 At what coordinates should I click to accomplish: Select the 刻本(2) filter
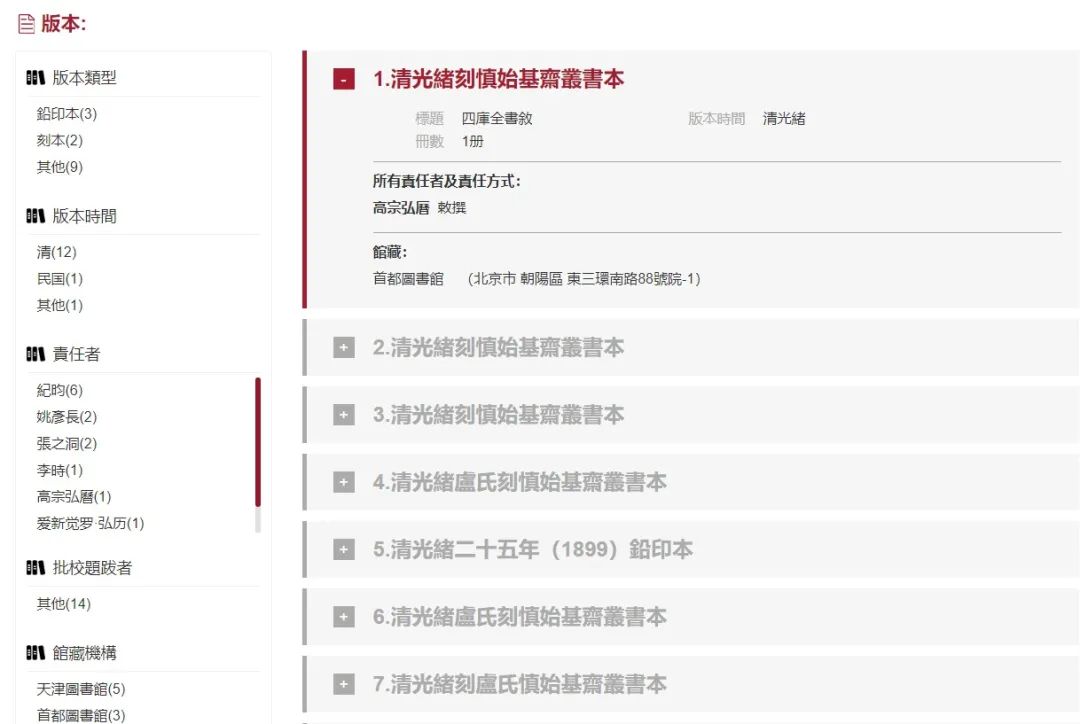[x=57, y=140]
